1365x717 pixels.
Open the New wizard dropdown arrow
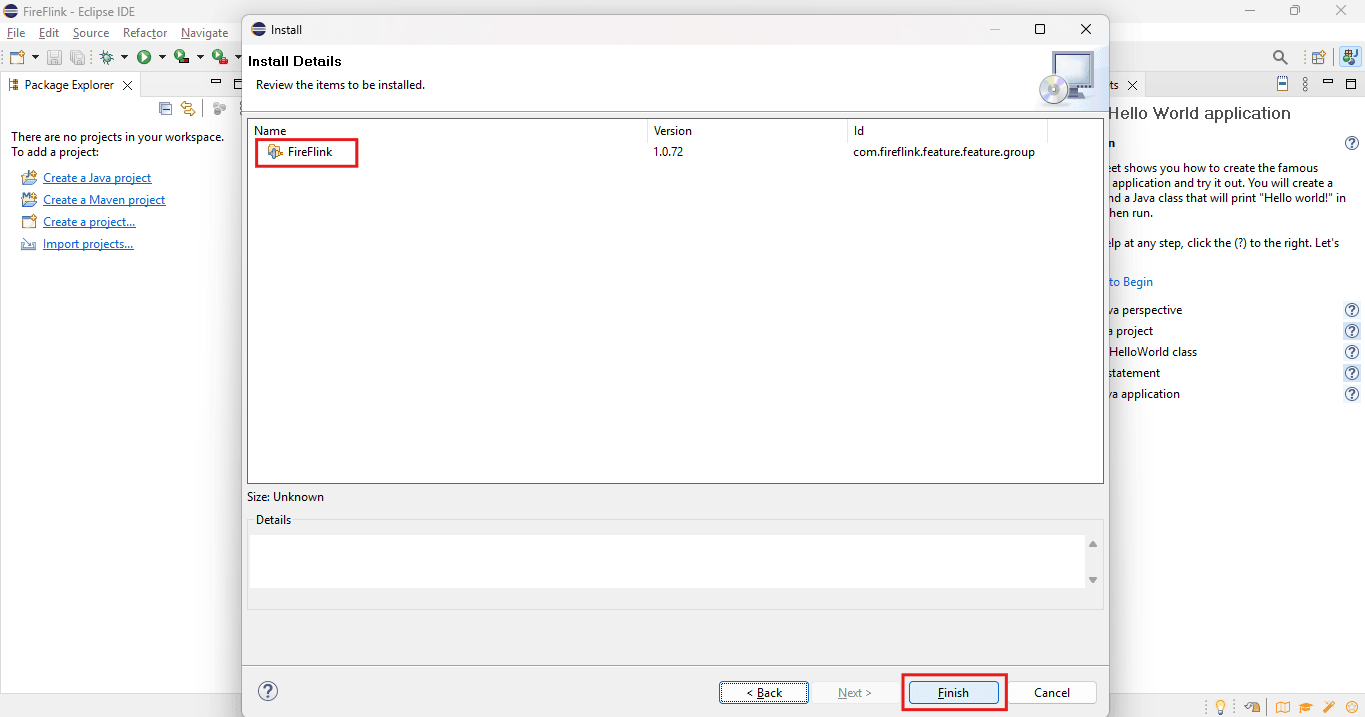point(36,58)
